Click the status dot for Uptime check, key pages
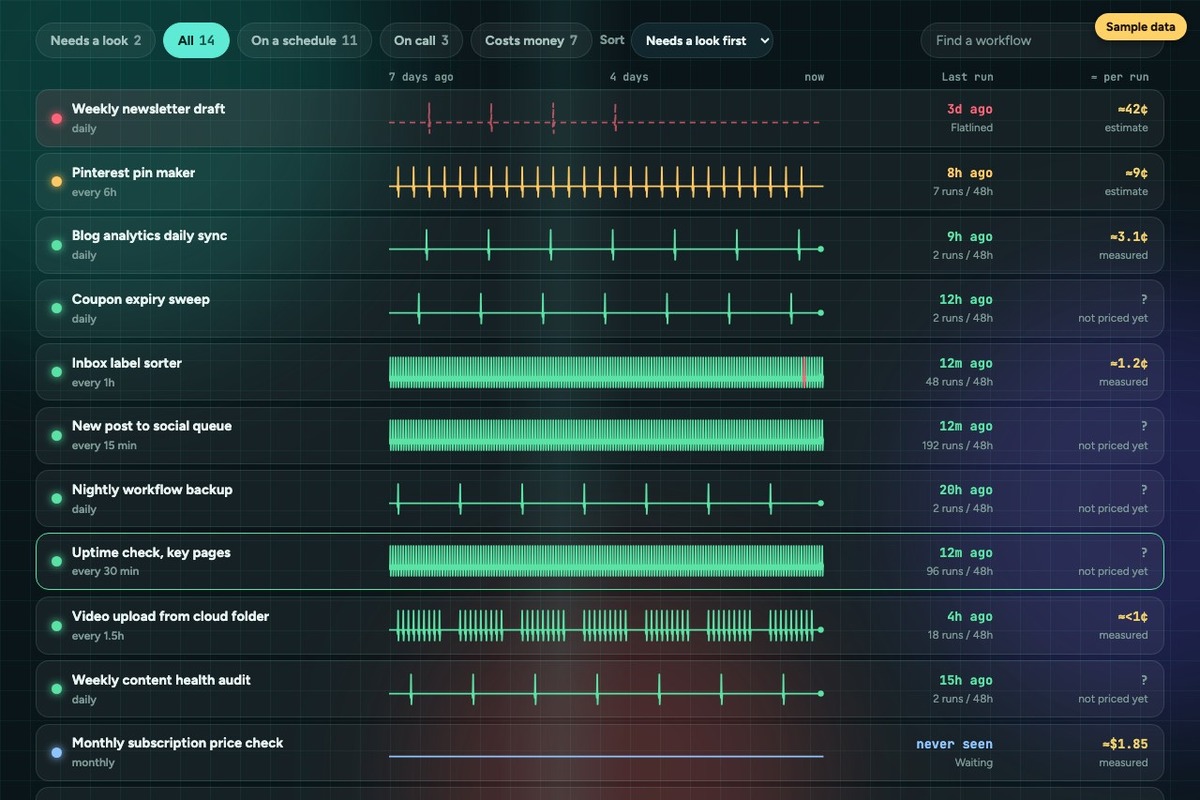The height and width of the screenshot is (800, 1200). (56, 562)
